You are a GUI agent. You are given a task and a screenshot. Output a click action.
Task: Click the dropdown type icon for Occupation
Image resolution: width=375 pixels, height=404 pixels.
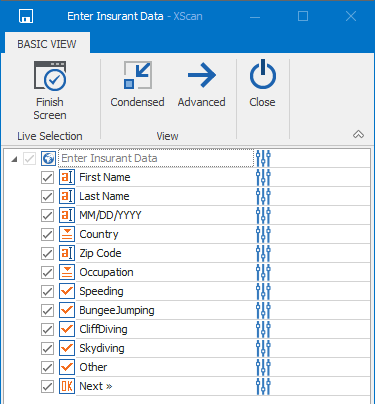tap(67, 272)
